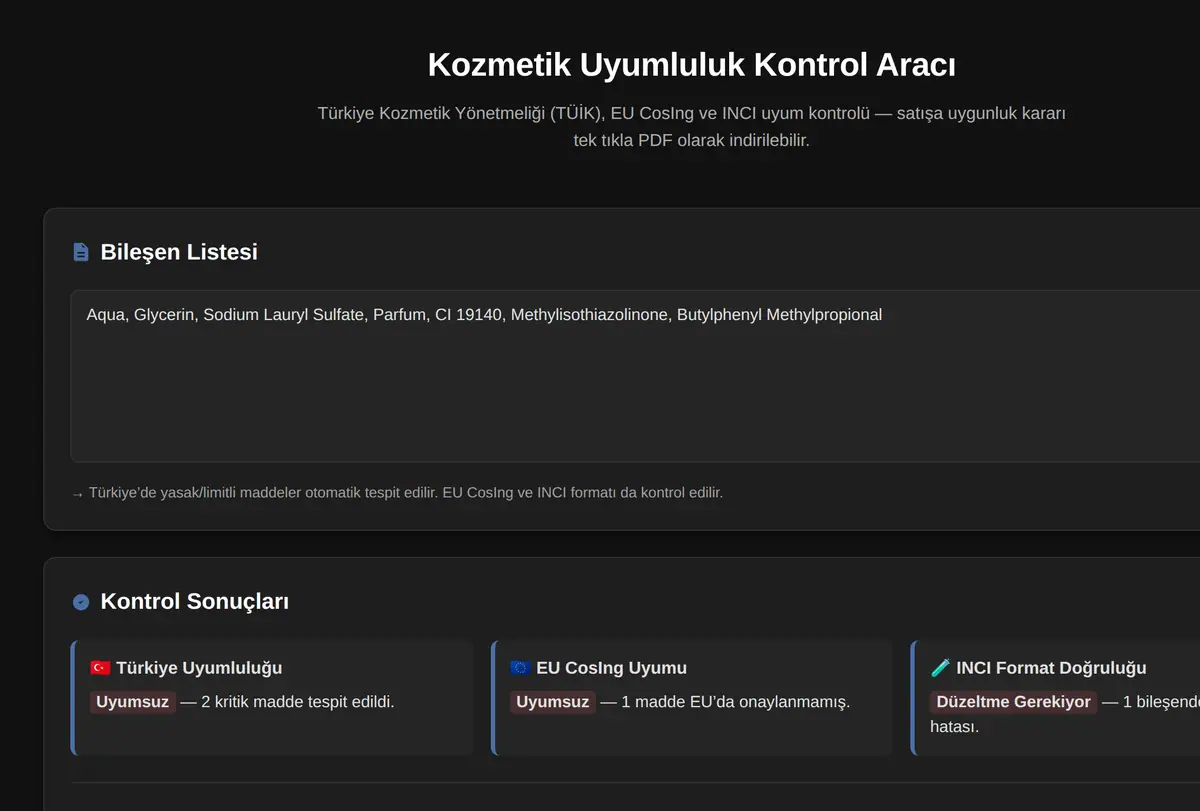Click the '2 kritik madde tespit edildi' text
Image resolution: width=1200 pixels, height=811 pixels.
click(x=298, y=702)
